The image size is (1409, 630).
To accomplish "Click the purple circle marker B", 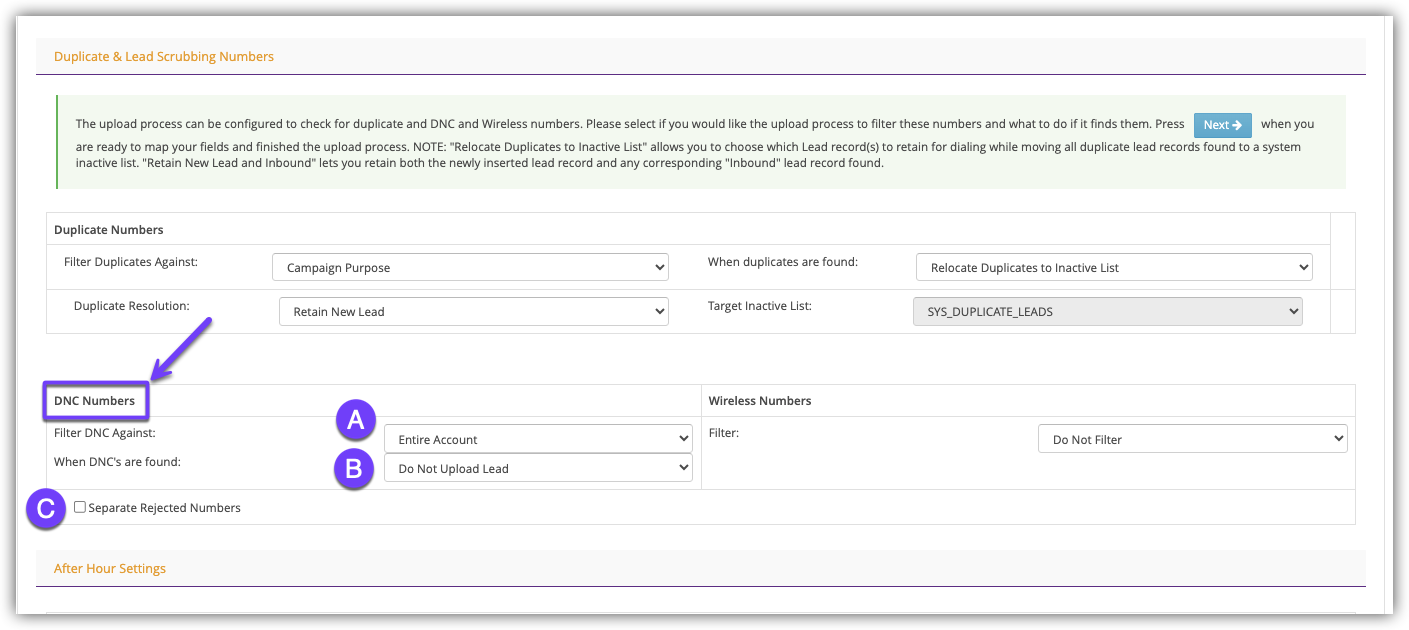I will (x=355, y=469).
